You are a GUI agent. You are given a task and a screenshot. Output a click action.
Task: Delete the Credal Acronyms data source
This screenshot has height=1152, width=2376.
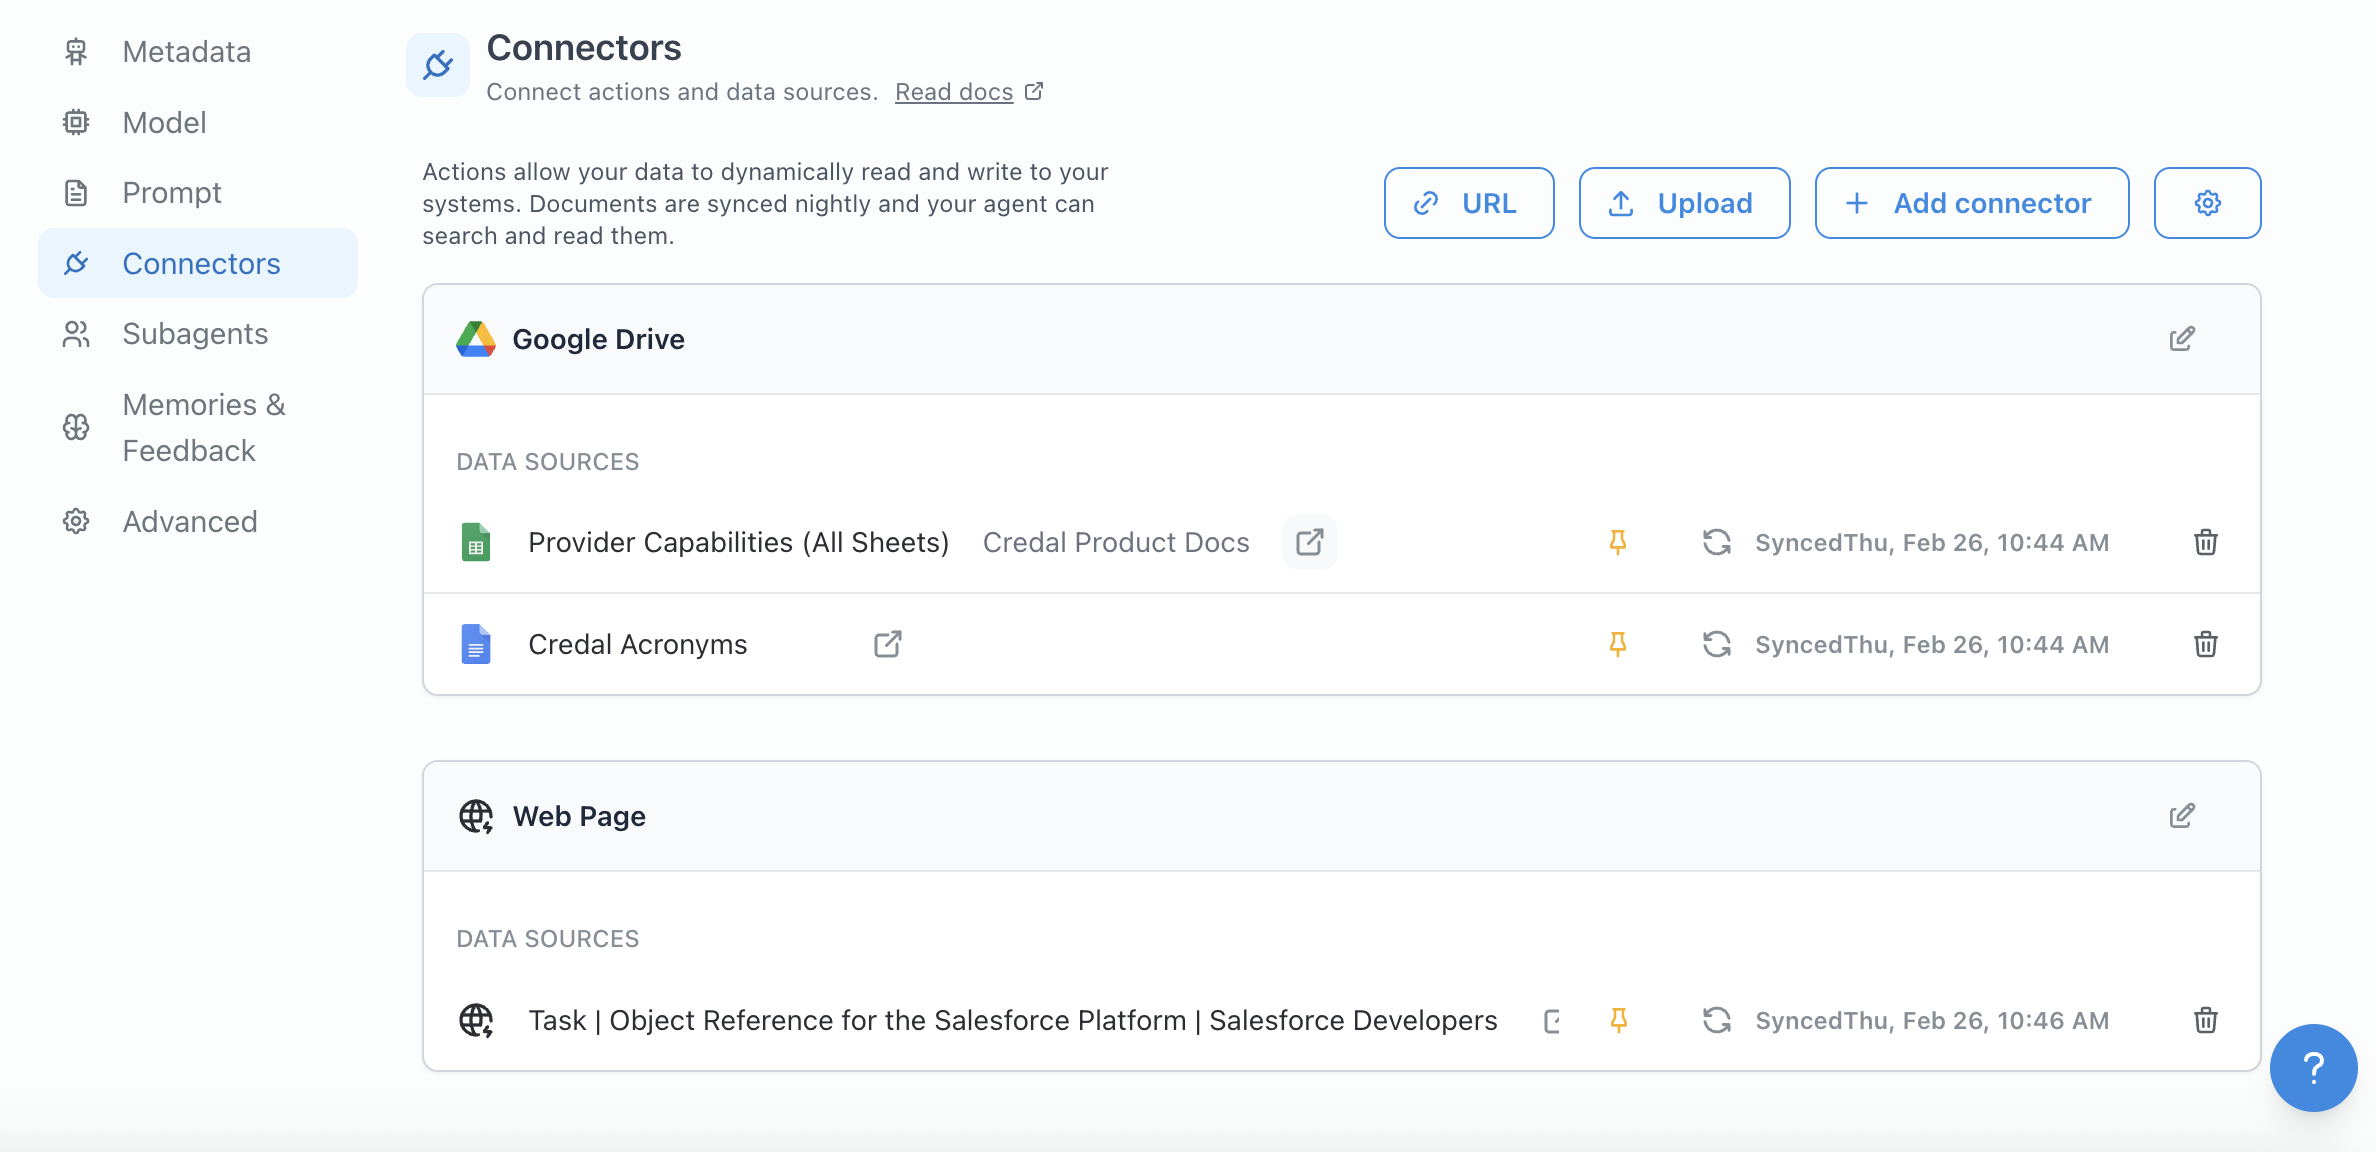point(2205,644)
